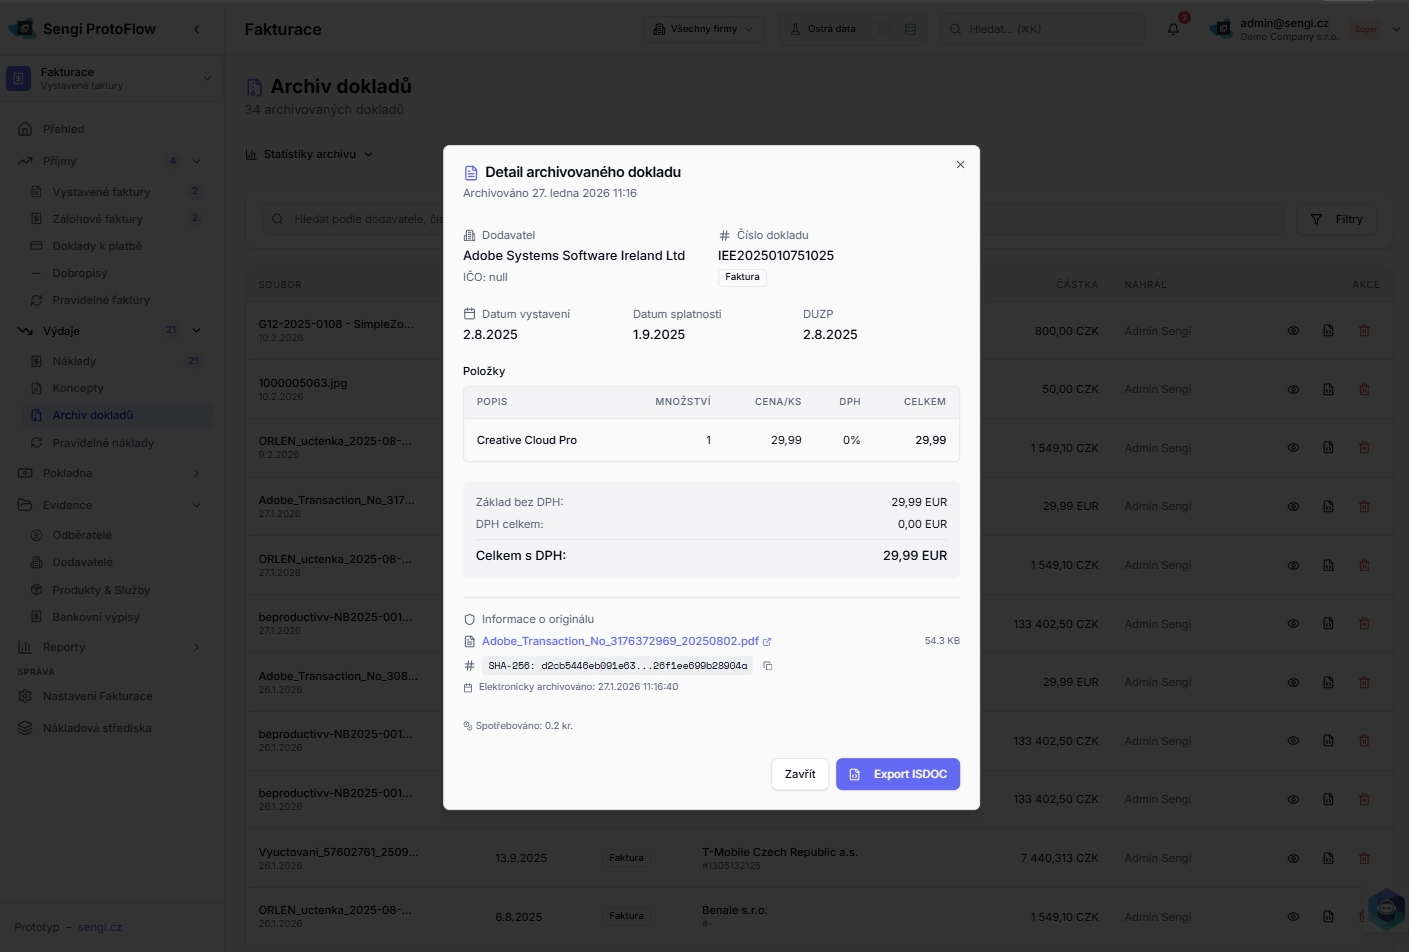
Task: Open the chatbot assistant icon
Action: coord(1386,909)
